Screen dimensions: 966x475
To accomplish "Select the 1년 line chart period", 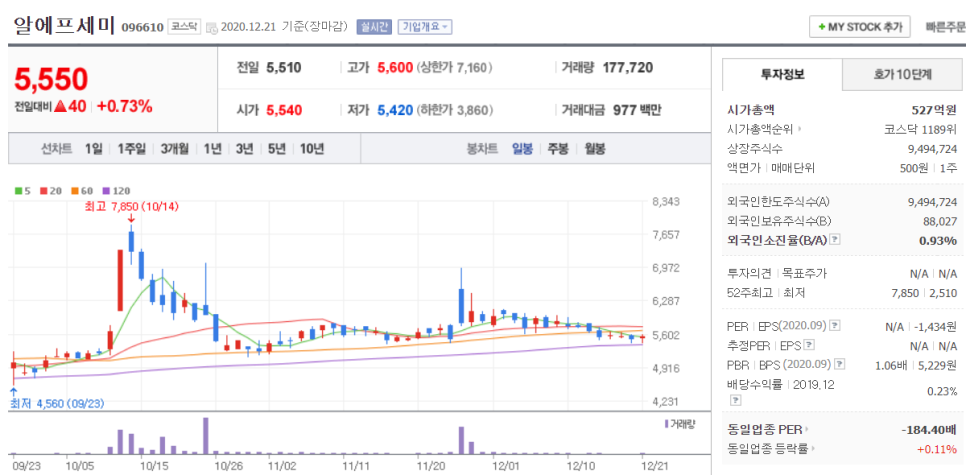I will click(212, 148).
